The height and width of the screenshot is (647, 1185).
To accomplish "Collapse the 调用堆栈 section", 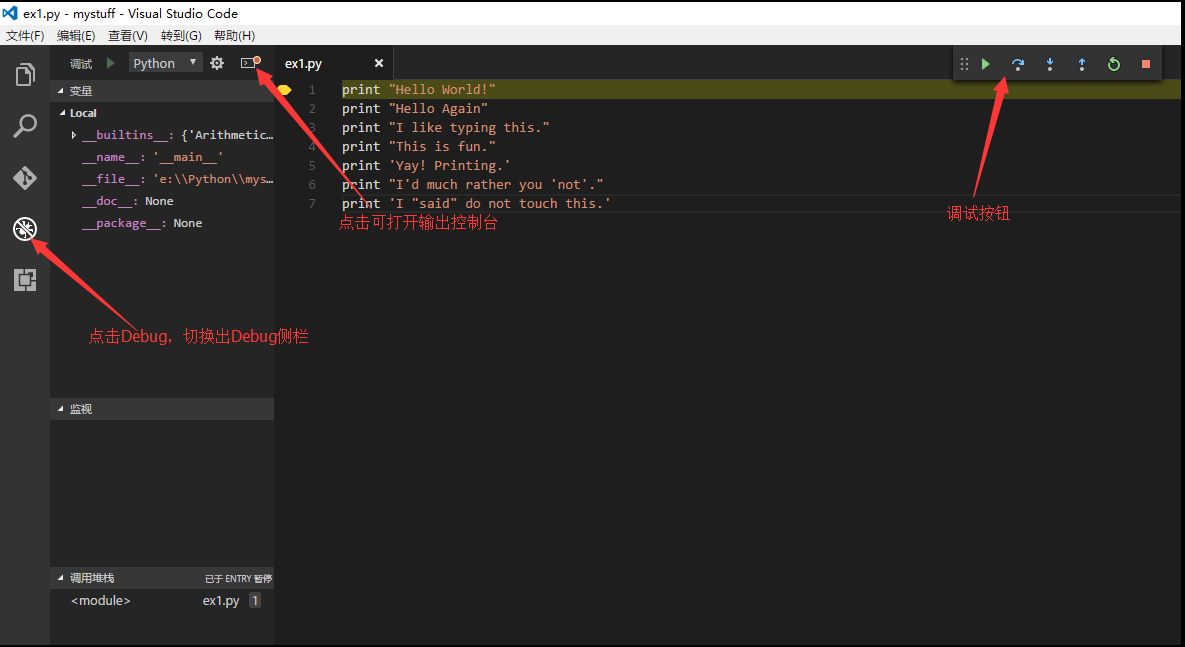I will pos(162,578).
